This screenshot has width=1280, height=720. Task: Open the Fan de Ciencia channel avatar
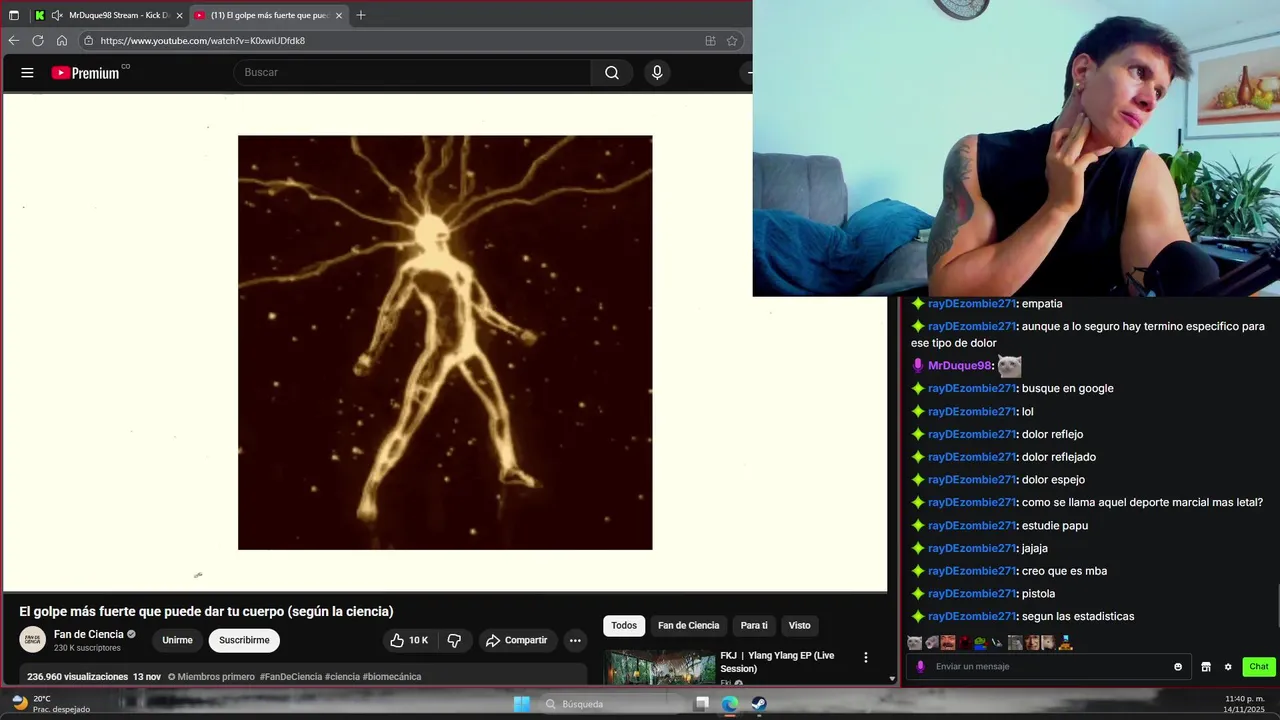pos(33,640)
